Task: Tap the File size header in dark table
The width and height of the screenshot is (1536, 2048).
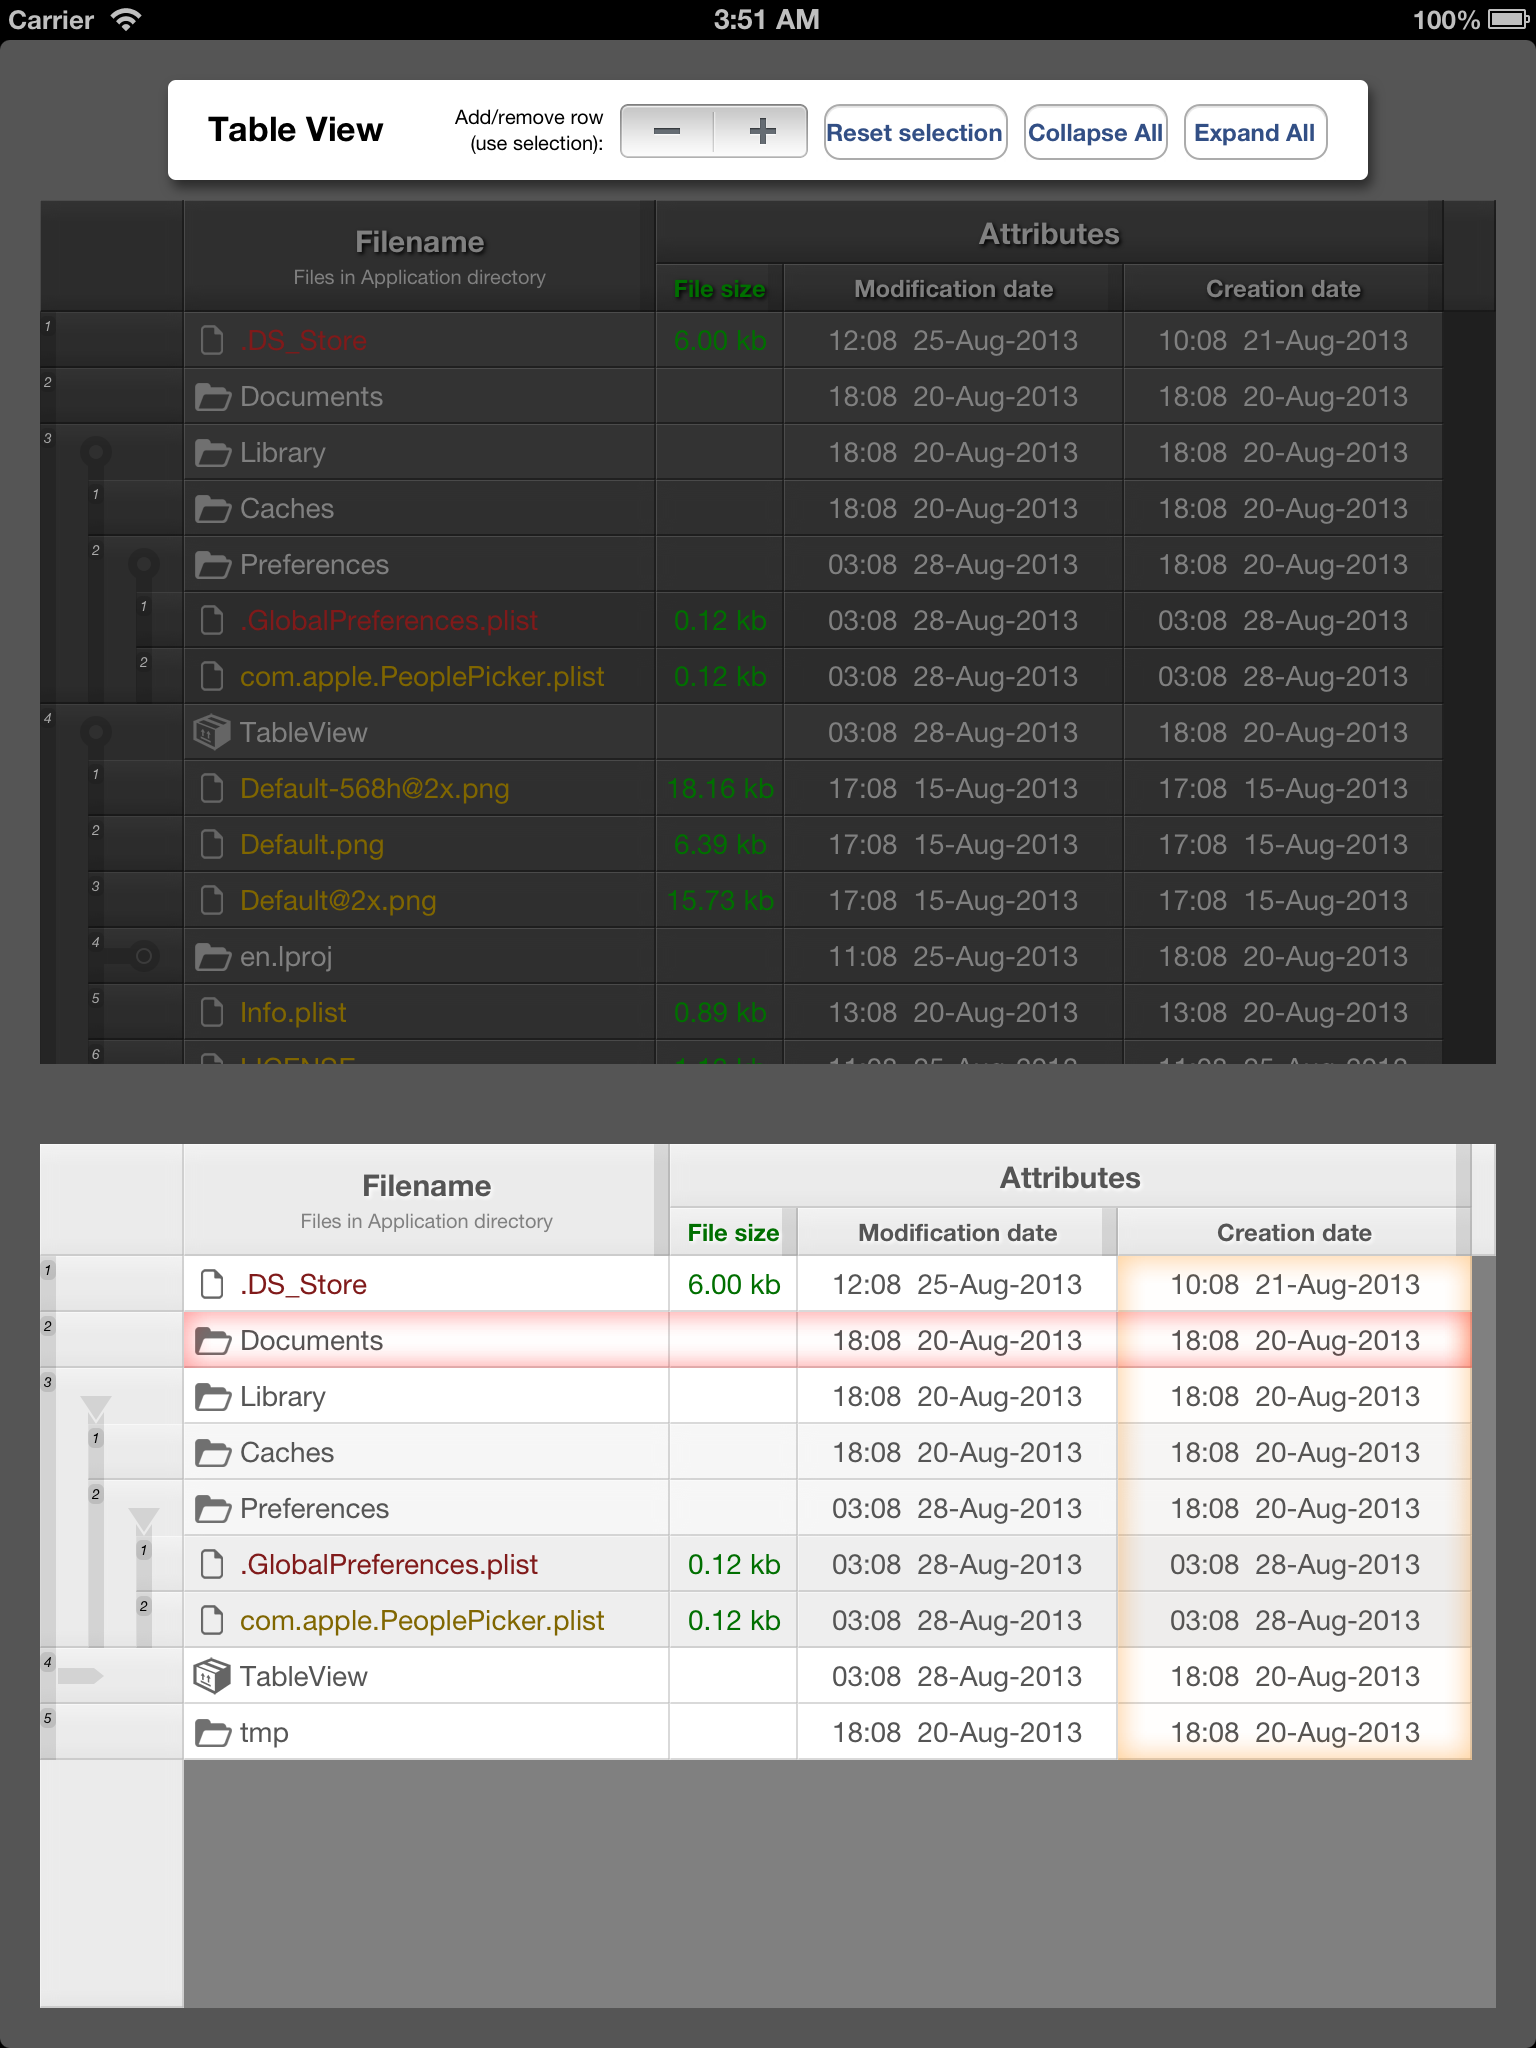Action: (719, 289)
